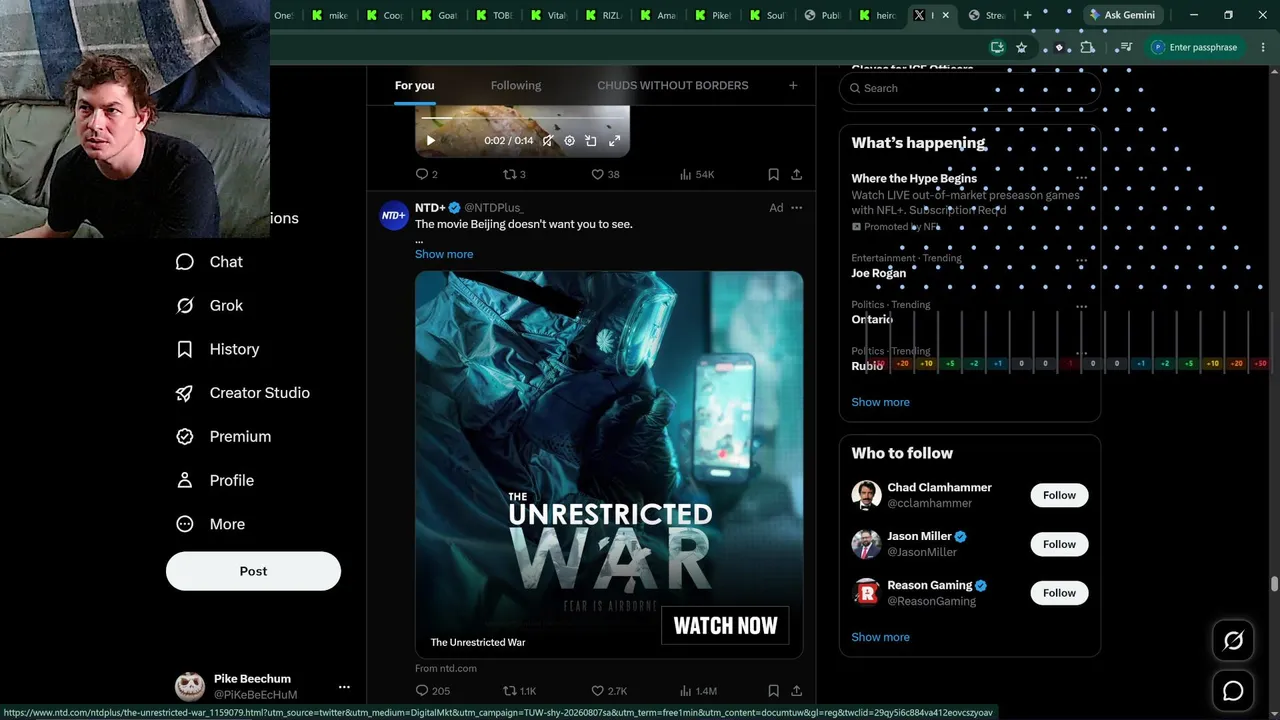The image size is (1280, 720).
Task: Add a new timeline tab with plus
Action: point(793,86)
